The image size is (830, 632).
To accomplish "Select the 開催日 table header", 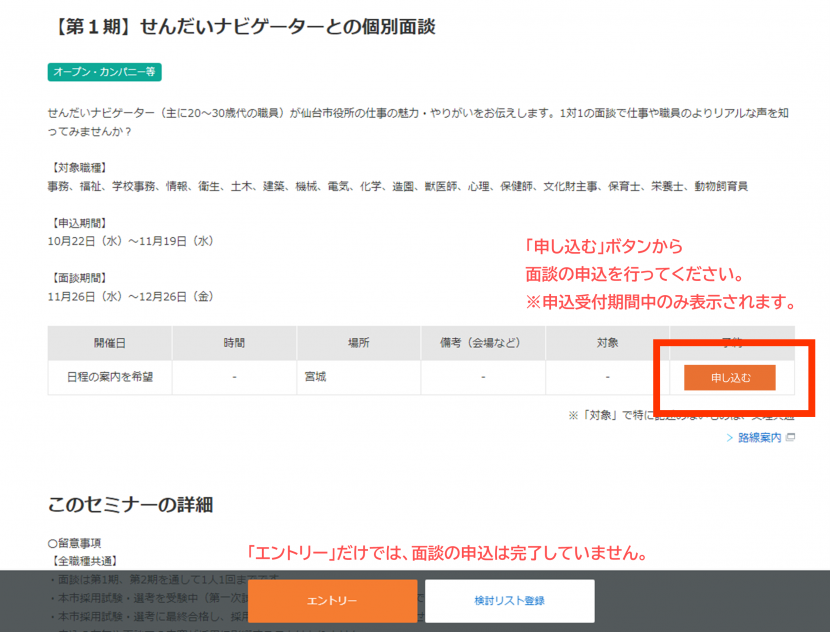I will 110,343.
